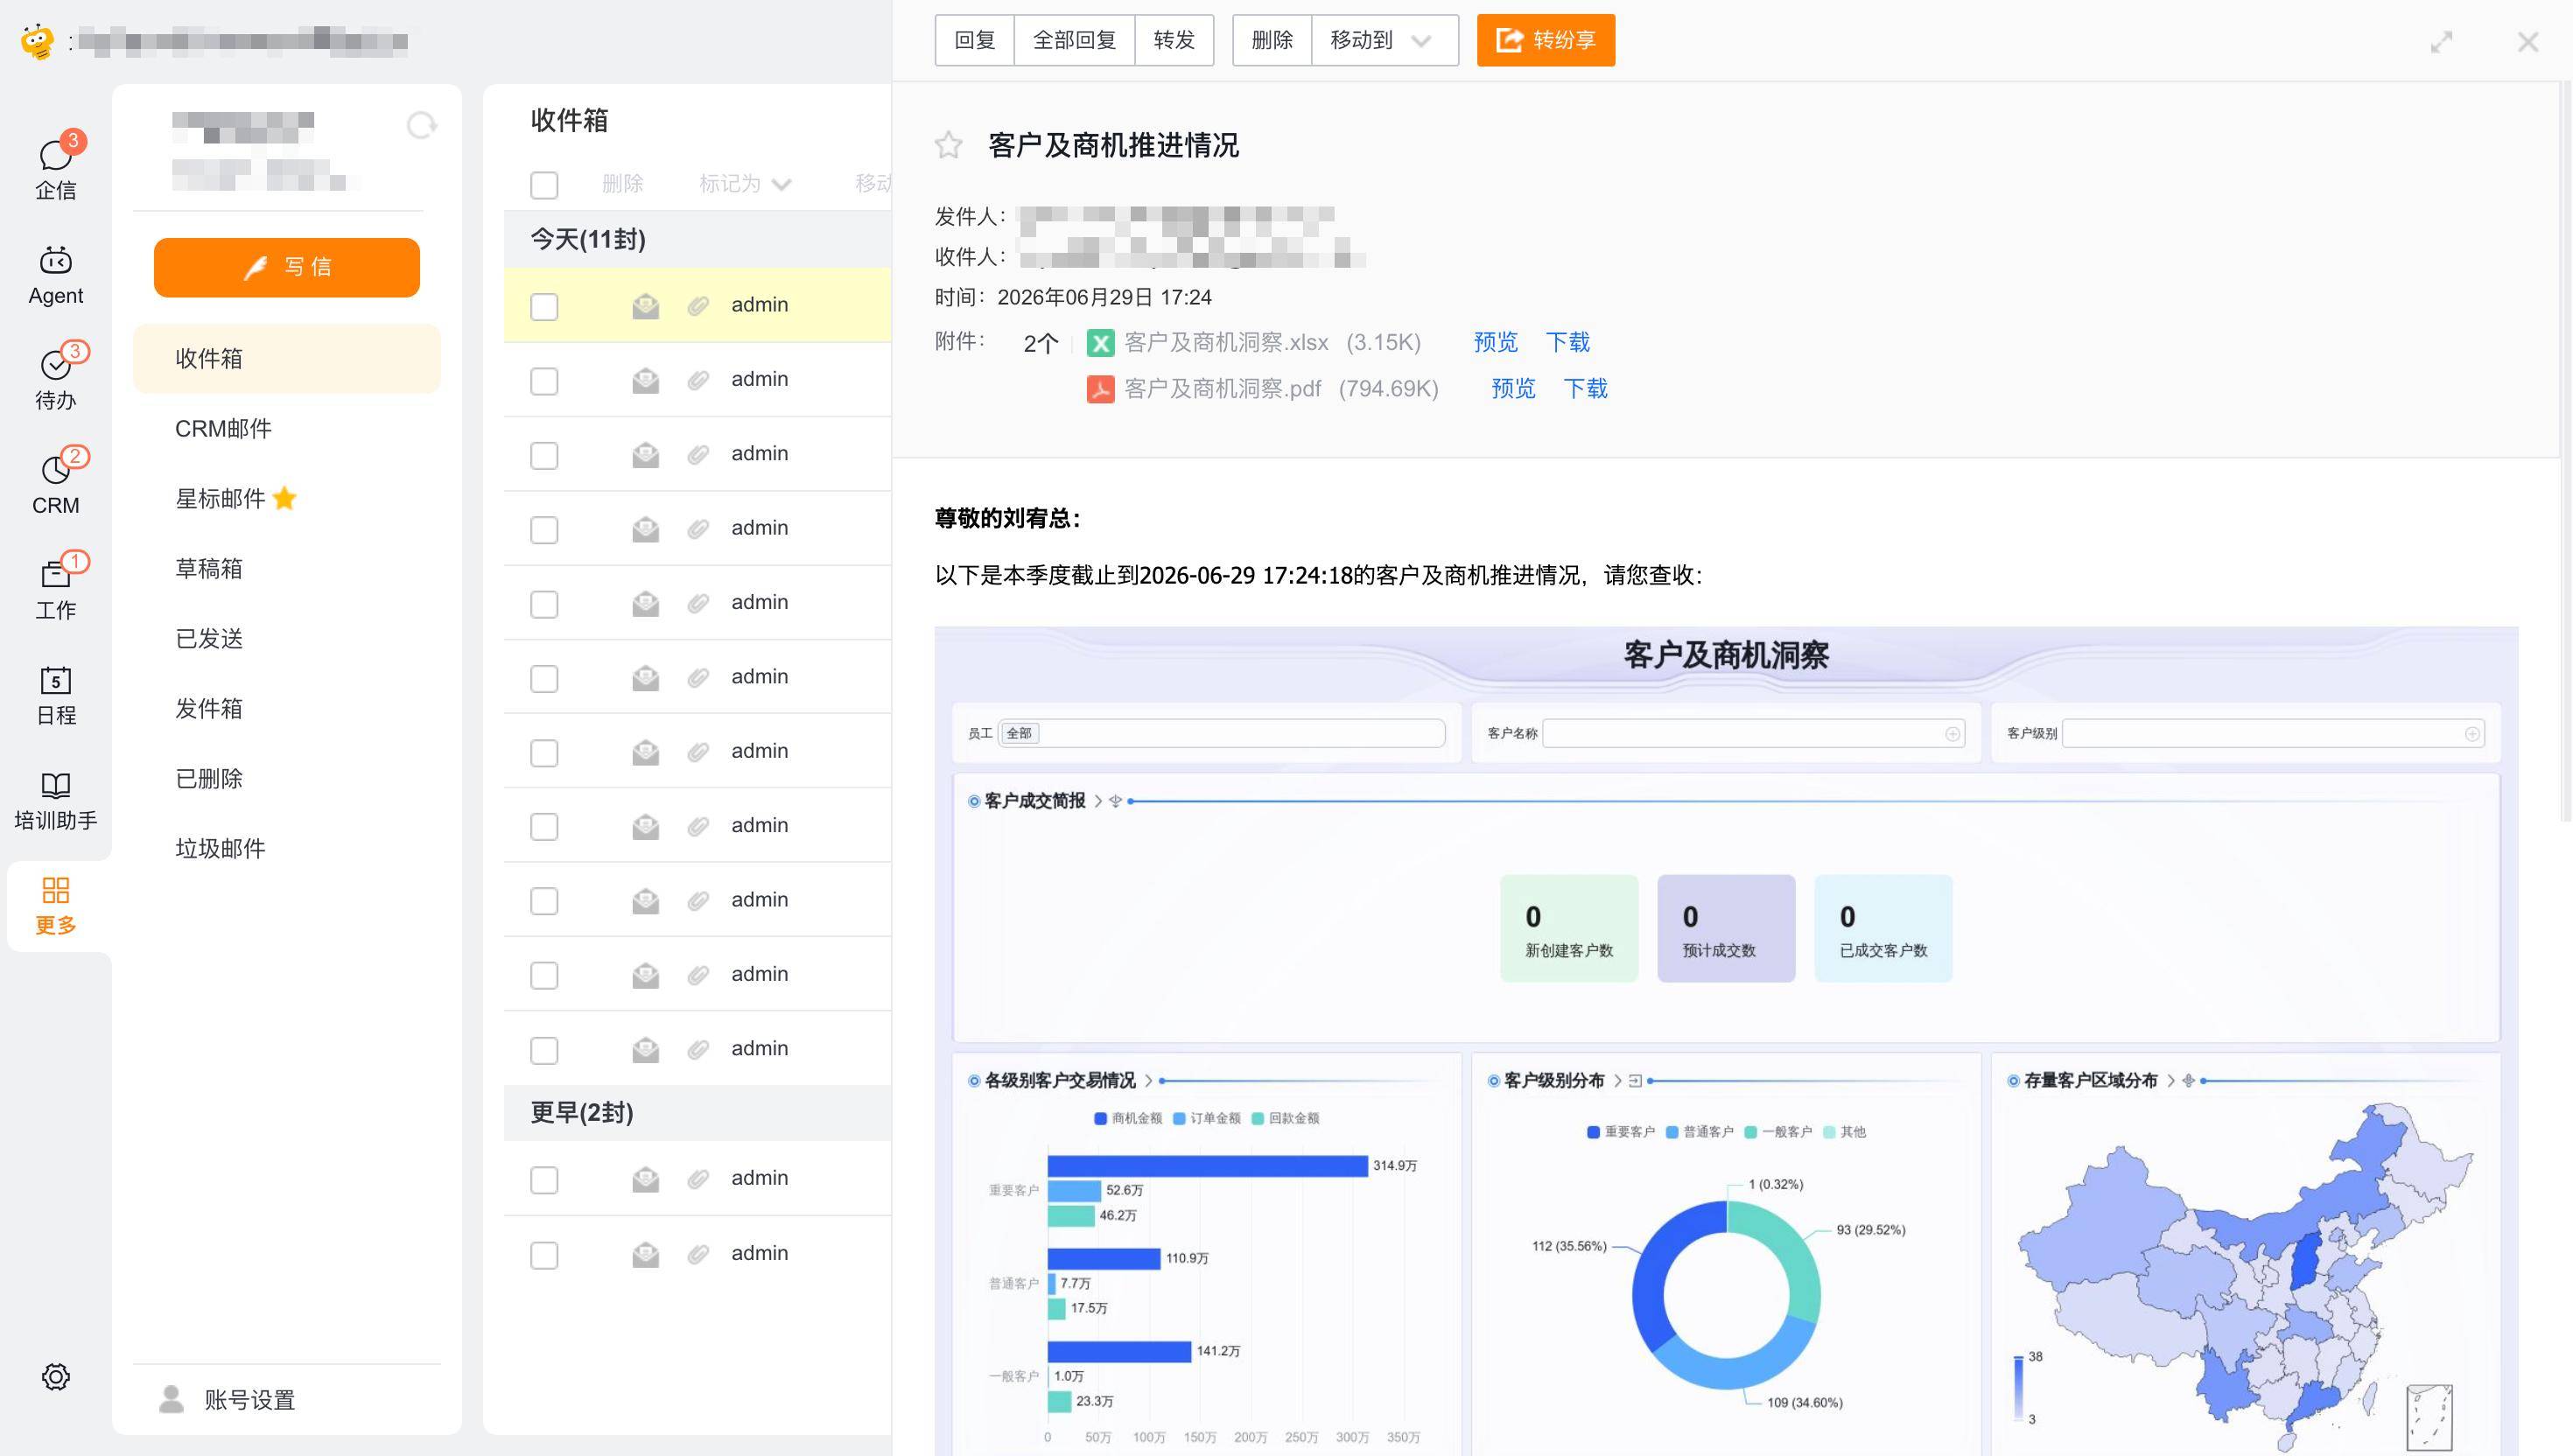Click the 全部回复 button
The width and height of the screenshot is (2573, 1456).
(1074, 40)
